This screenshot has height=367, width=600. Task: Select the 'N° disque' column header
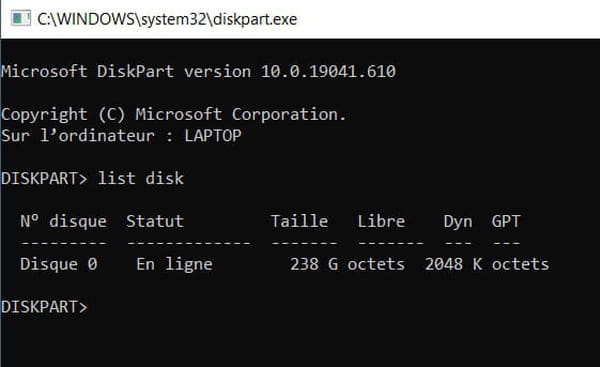tap(64, 221)
